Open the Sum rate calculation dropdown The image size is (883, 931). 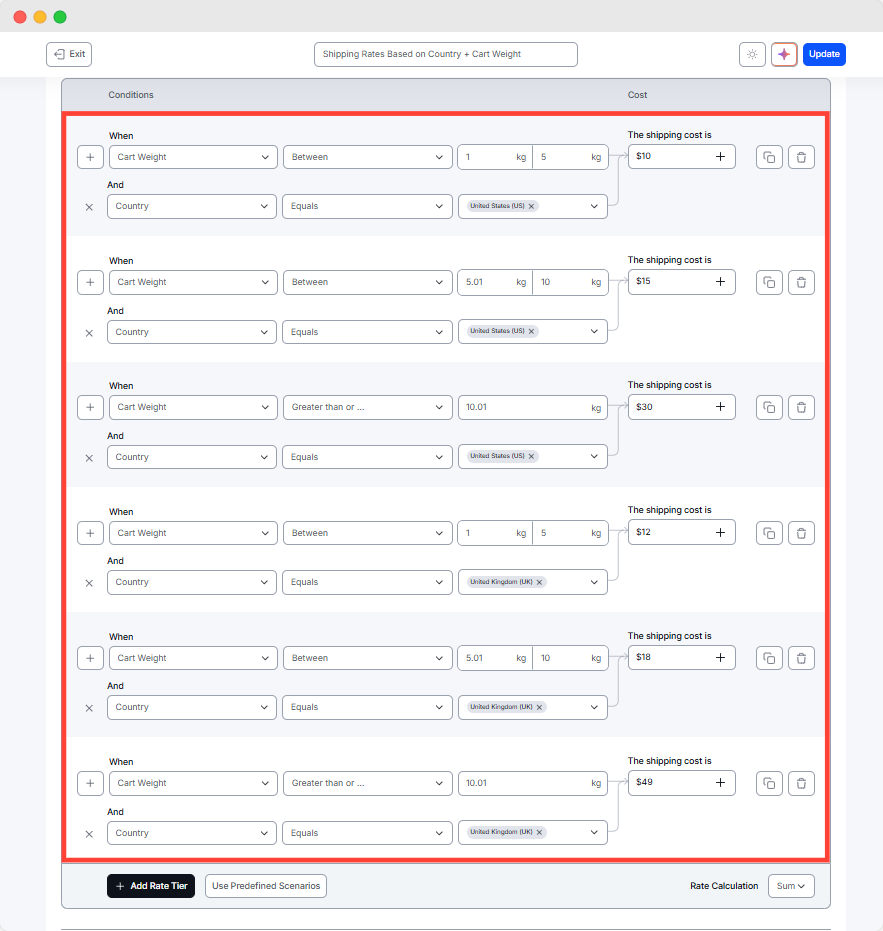pos(791,886)
